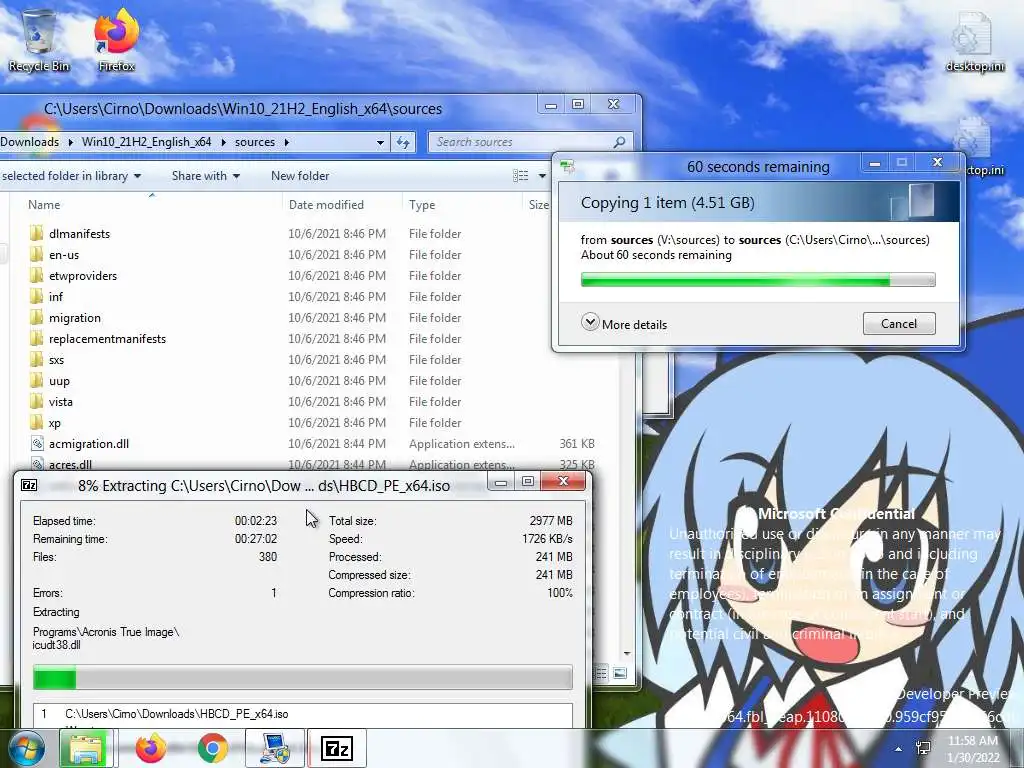The width and height of the screenshot is (1024, 768).
Task: Select the acres.dll file
Action: click(70, 464)
